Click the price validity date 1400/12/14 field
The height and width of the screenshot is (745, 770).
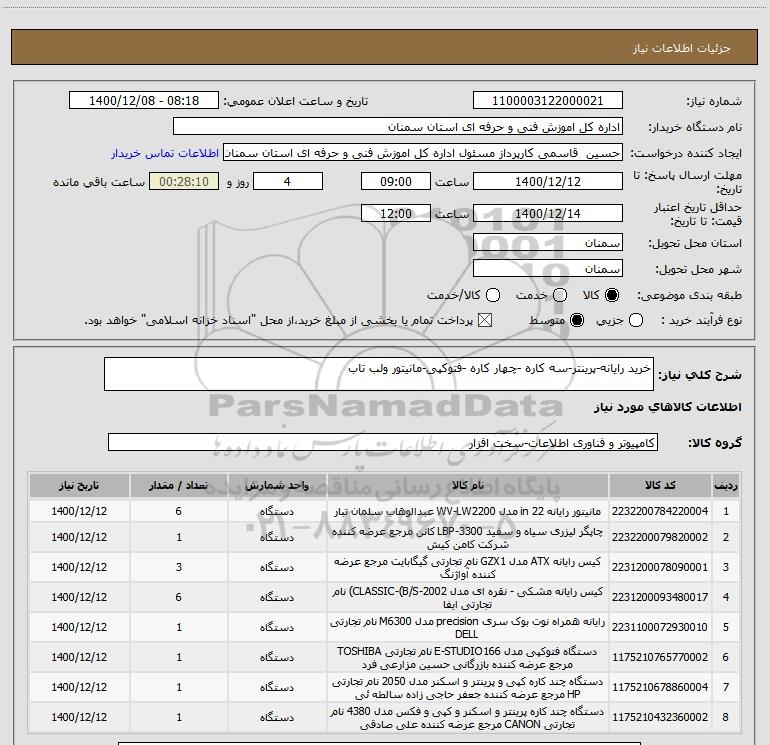548,213
